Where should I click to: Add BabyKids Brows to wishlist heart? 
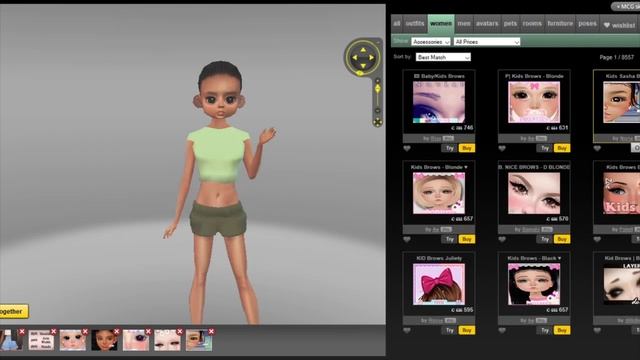(407, 149)
